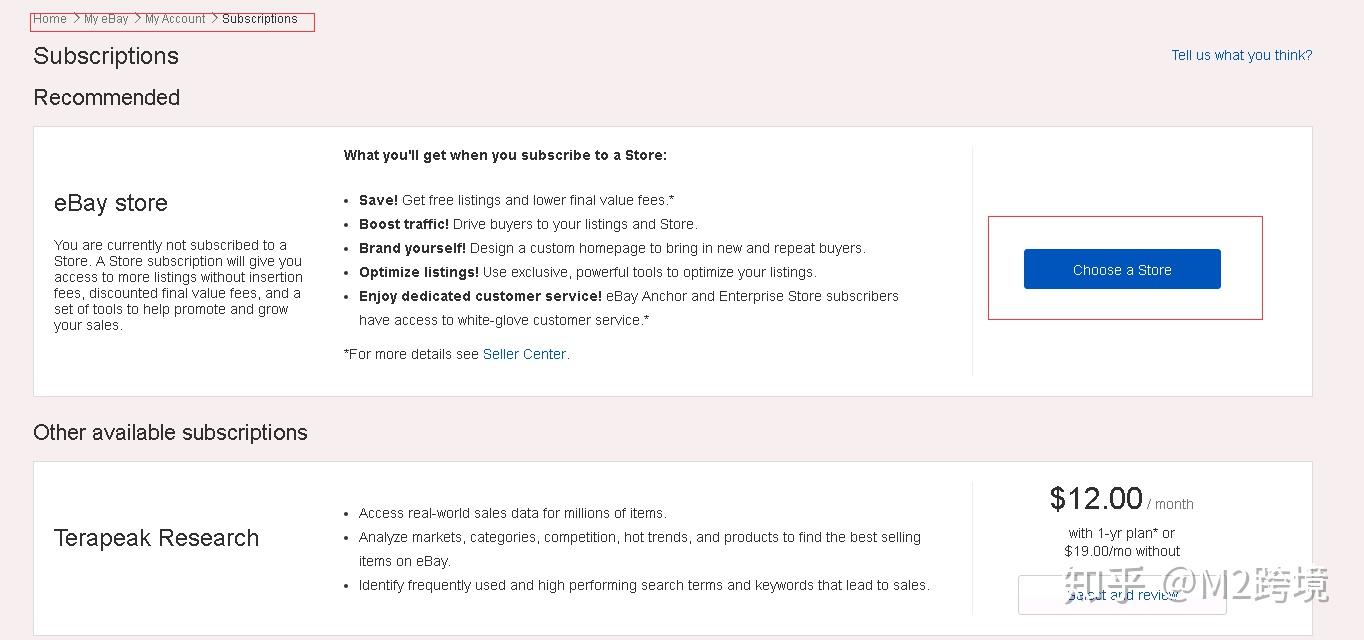Click the Home breadcrumb link

(50, 19)
